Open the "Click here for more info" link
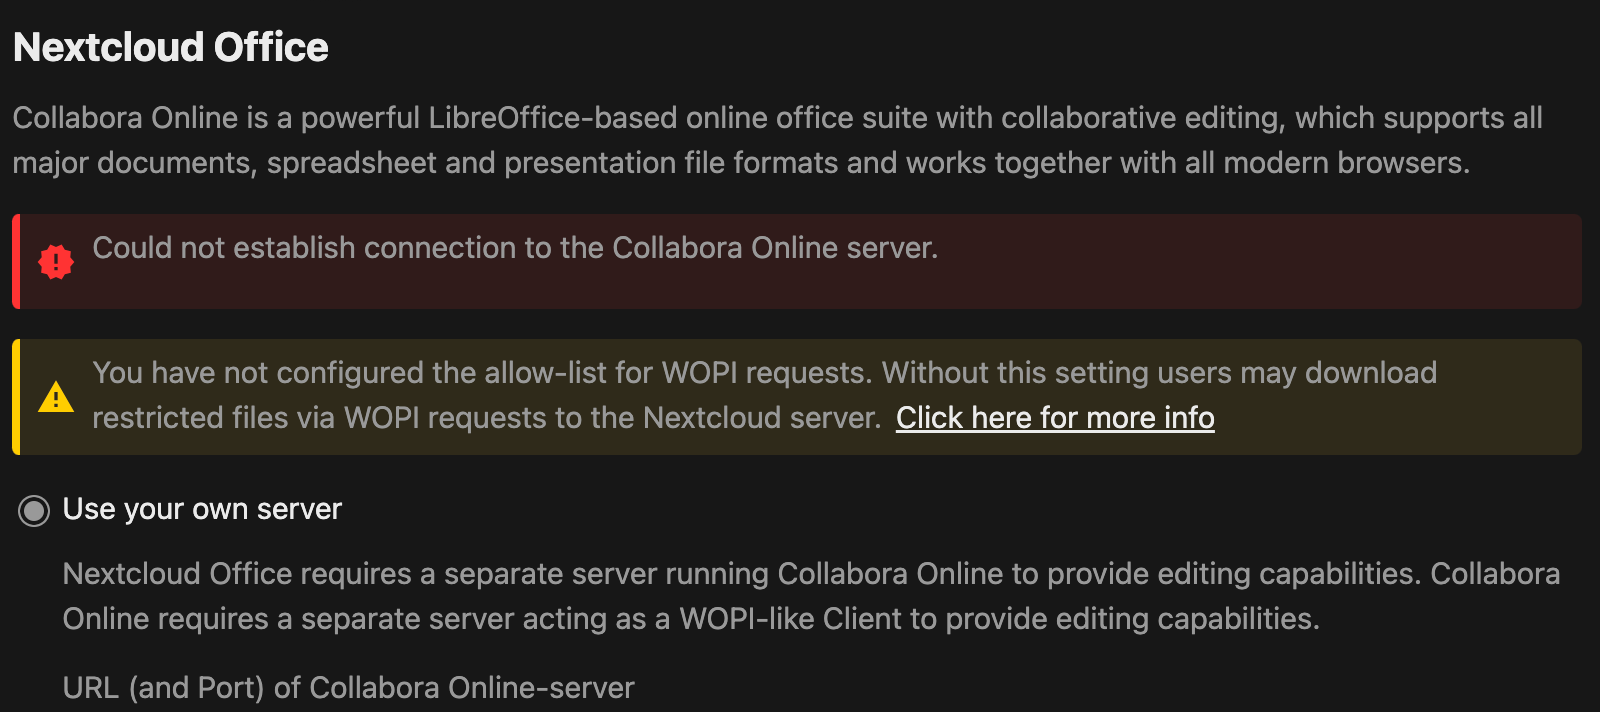 (x=1055, y=418)
